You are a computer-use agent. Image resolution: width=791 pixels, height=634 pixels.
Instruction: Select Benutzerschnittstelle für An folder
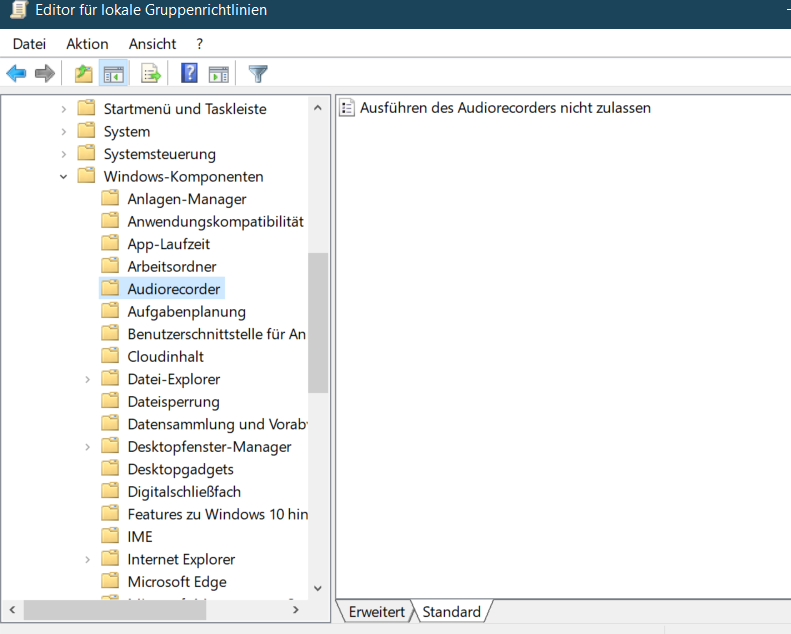pyautogui.click(x=216, y=334)
